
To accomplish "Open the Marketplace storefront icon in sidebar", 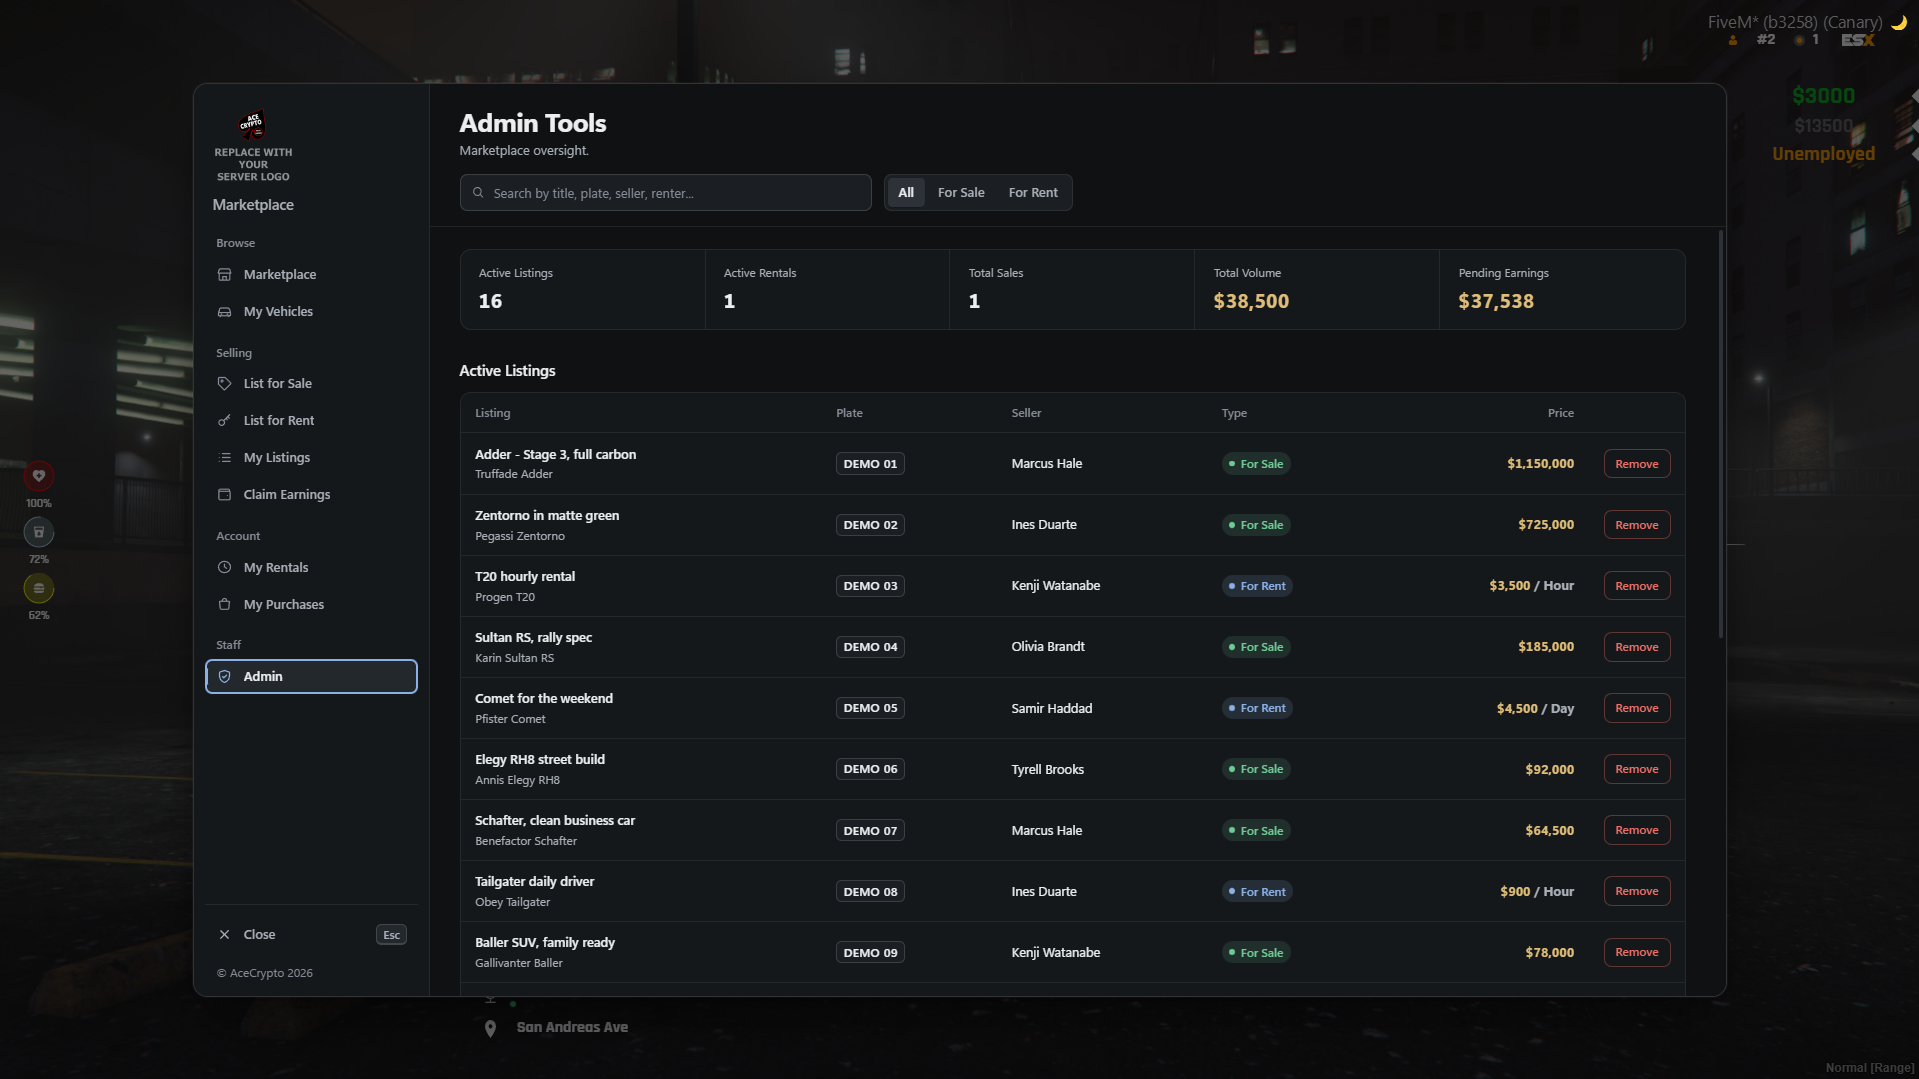I will pyautogui.click(x=224, y=274).
